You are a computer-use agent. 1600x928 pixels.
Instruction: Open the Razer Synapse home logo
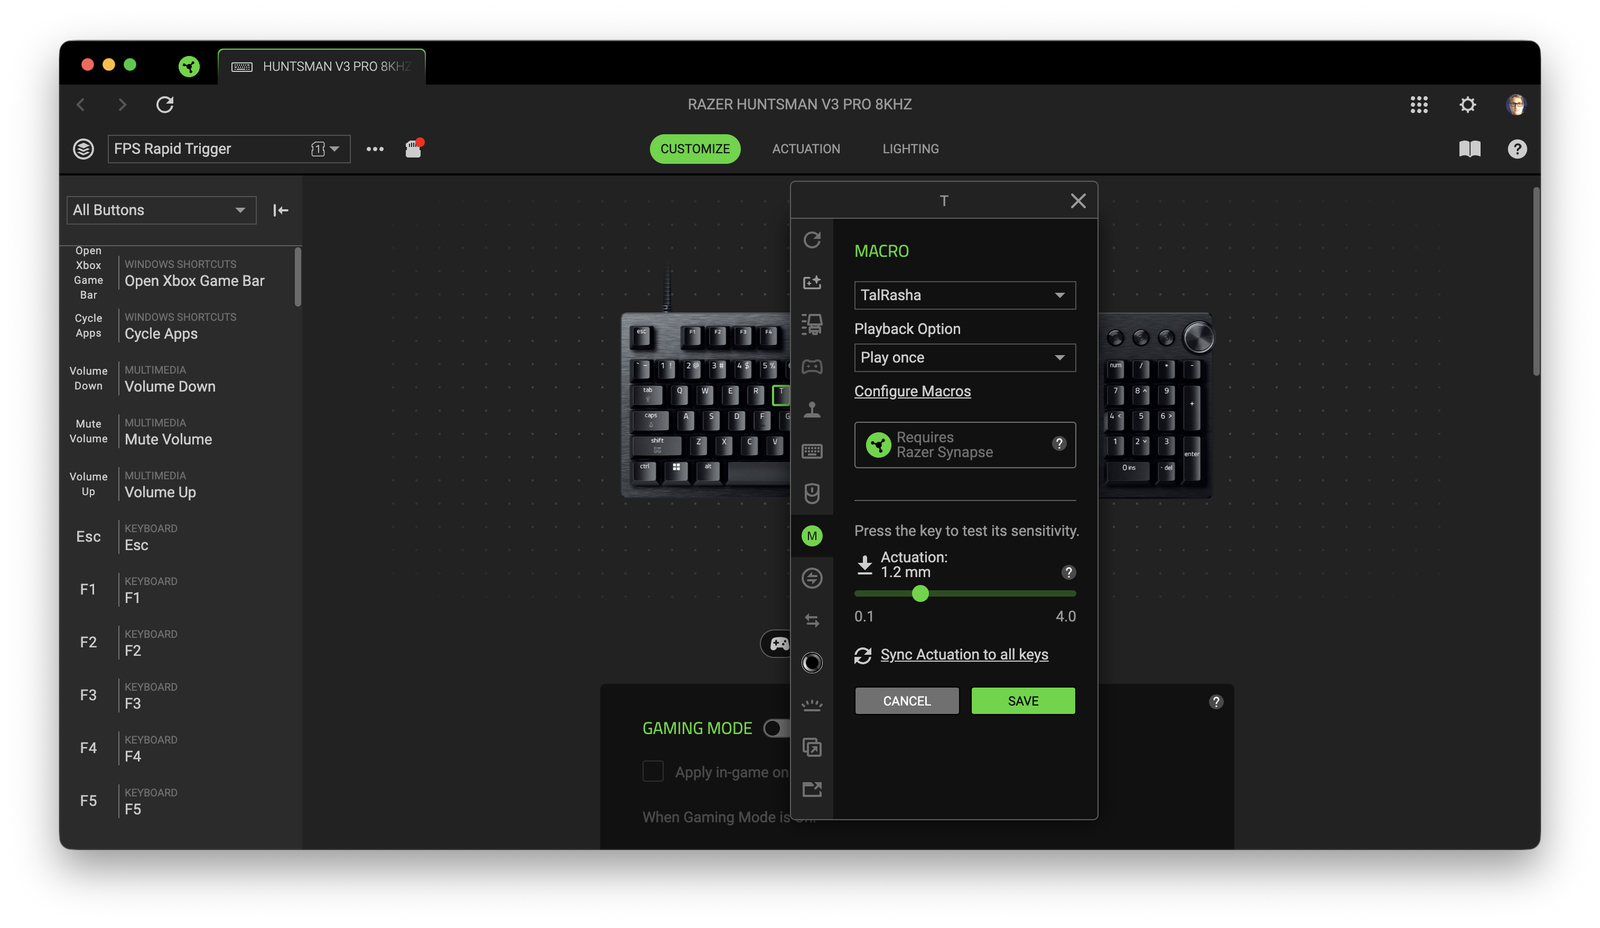coord(189,66)
